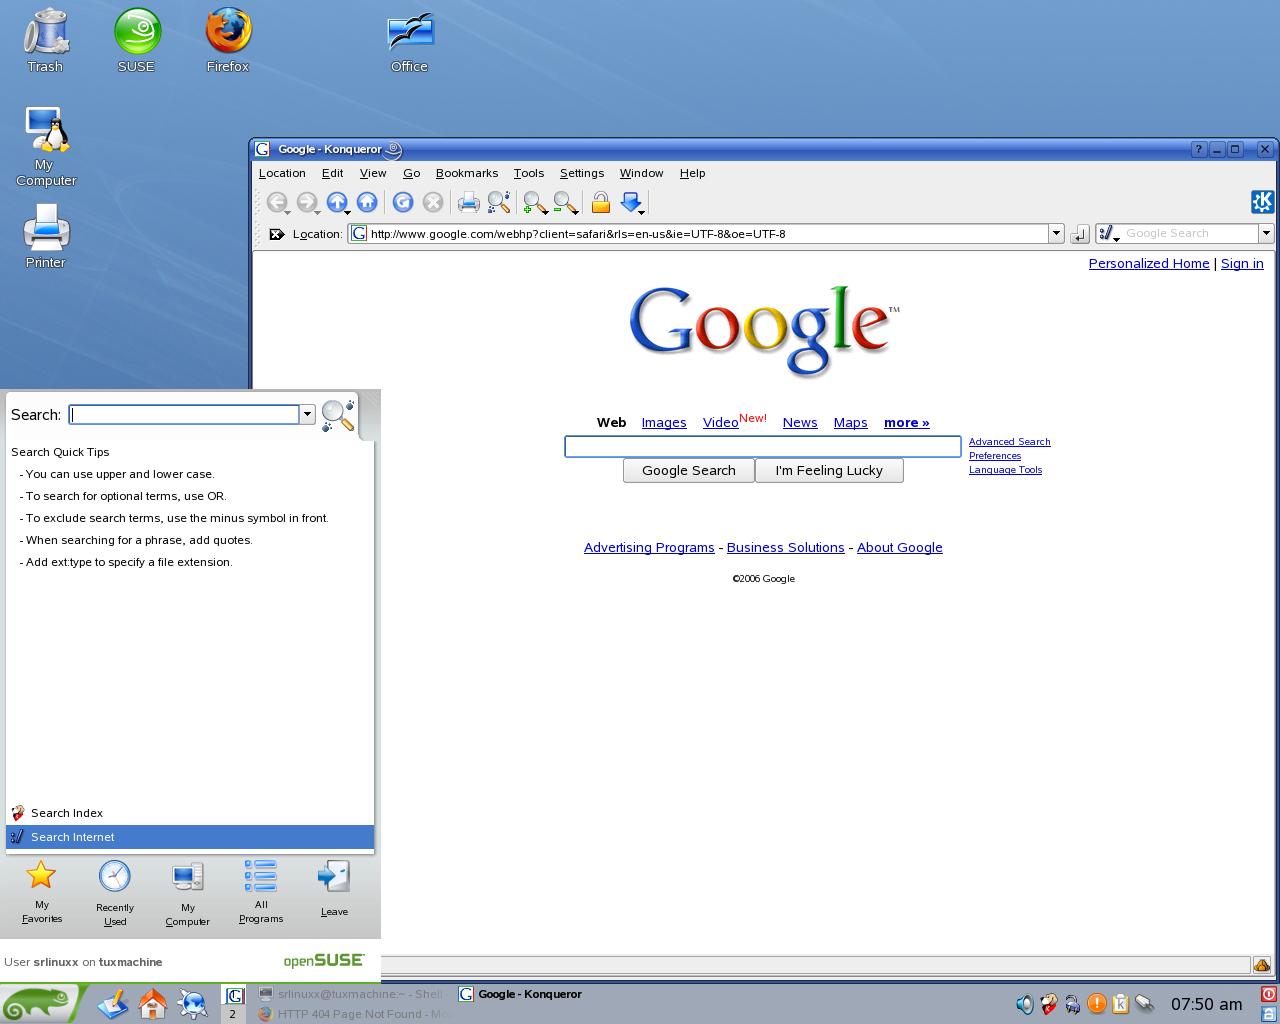Open the Tools menu
Image resolution: width=1280 pixels, height=1024 pixels.
pyautogui.click(x=529, y=173)
